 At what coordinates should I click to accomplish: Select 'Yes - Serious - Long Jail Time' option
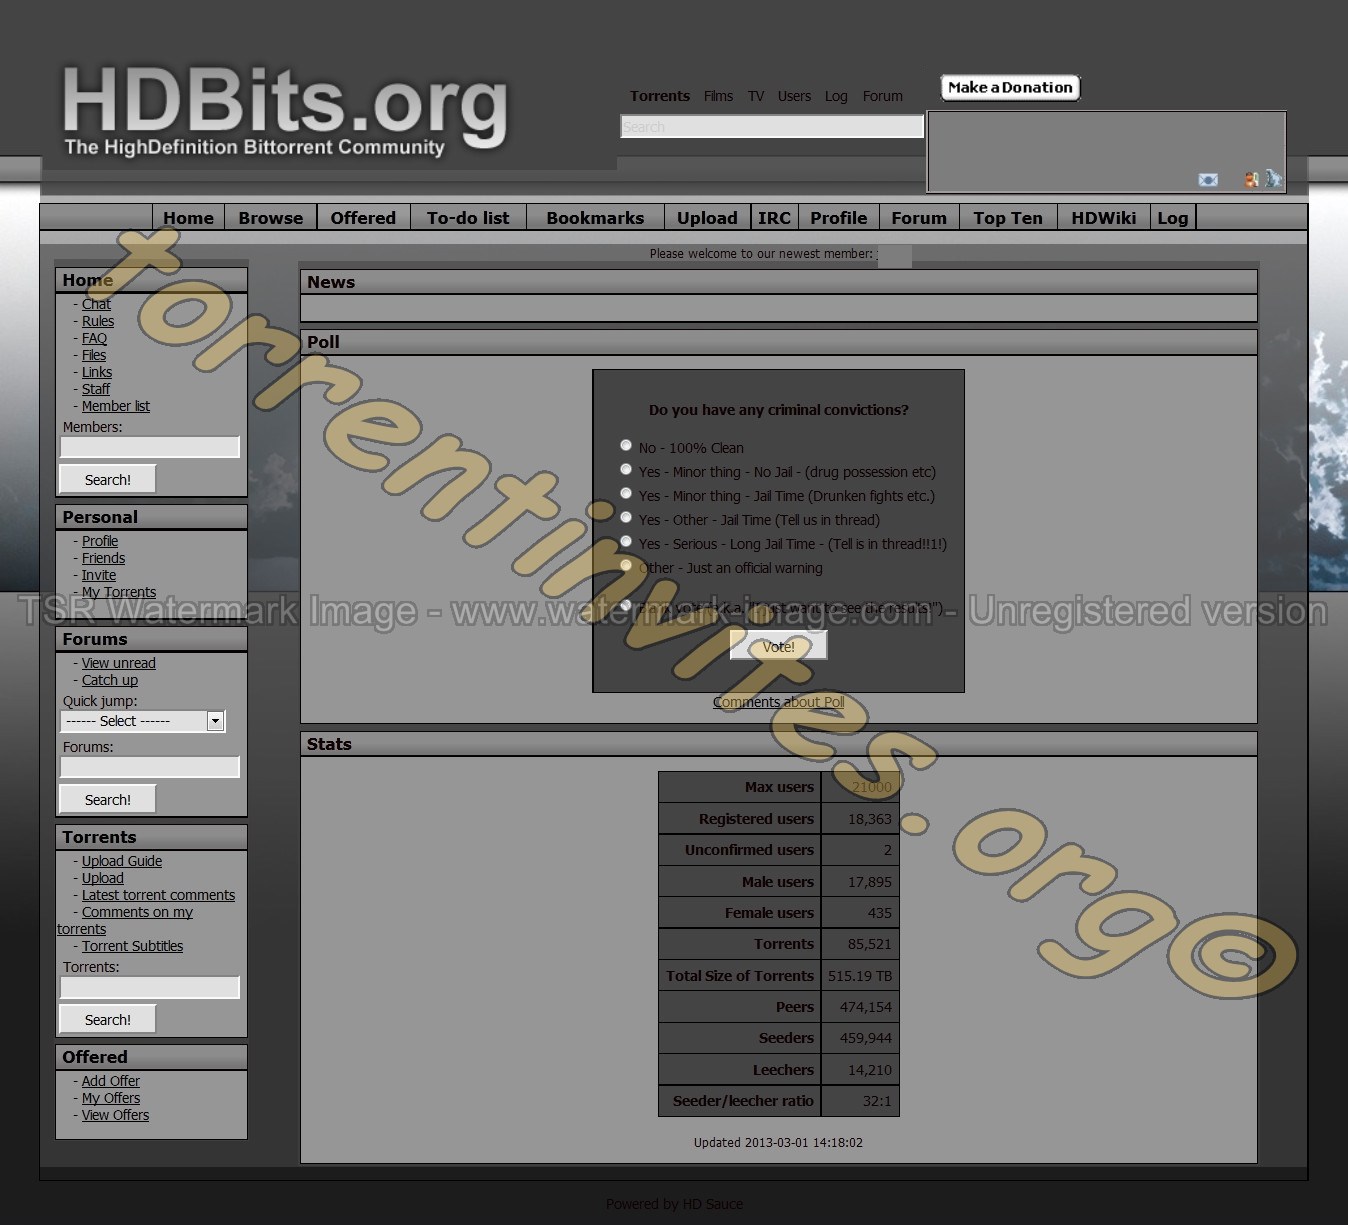click(626, 541)
